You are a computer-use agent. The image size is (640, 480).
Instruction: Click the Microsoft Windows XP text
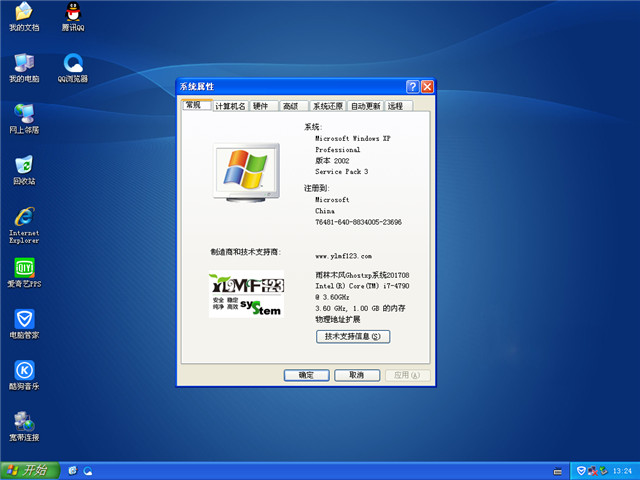[353, 138]
